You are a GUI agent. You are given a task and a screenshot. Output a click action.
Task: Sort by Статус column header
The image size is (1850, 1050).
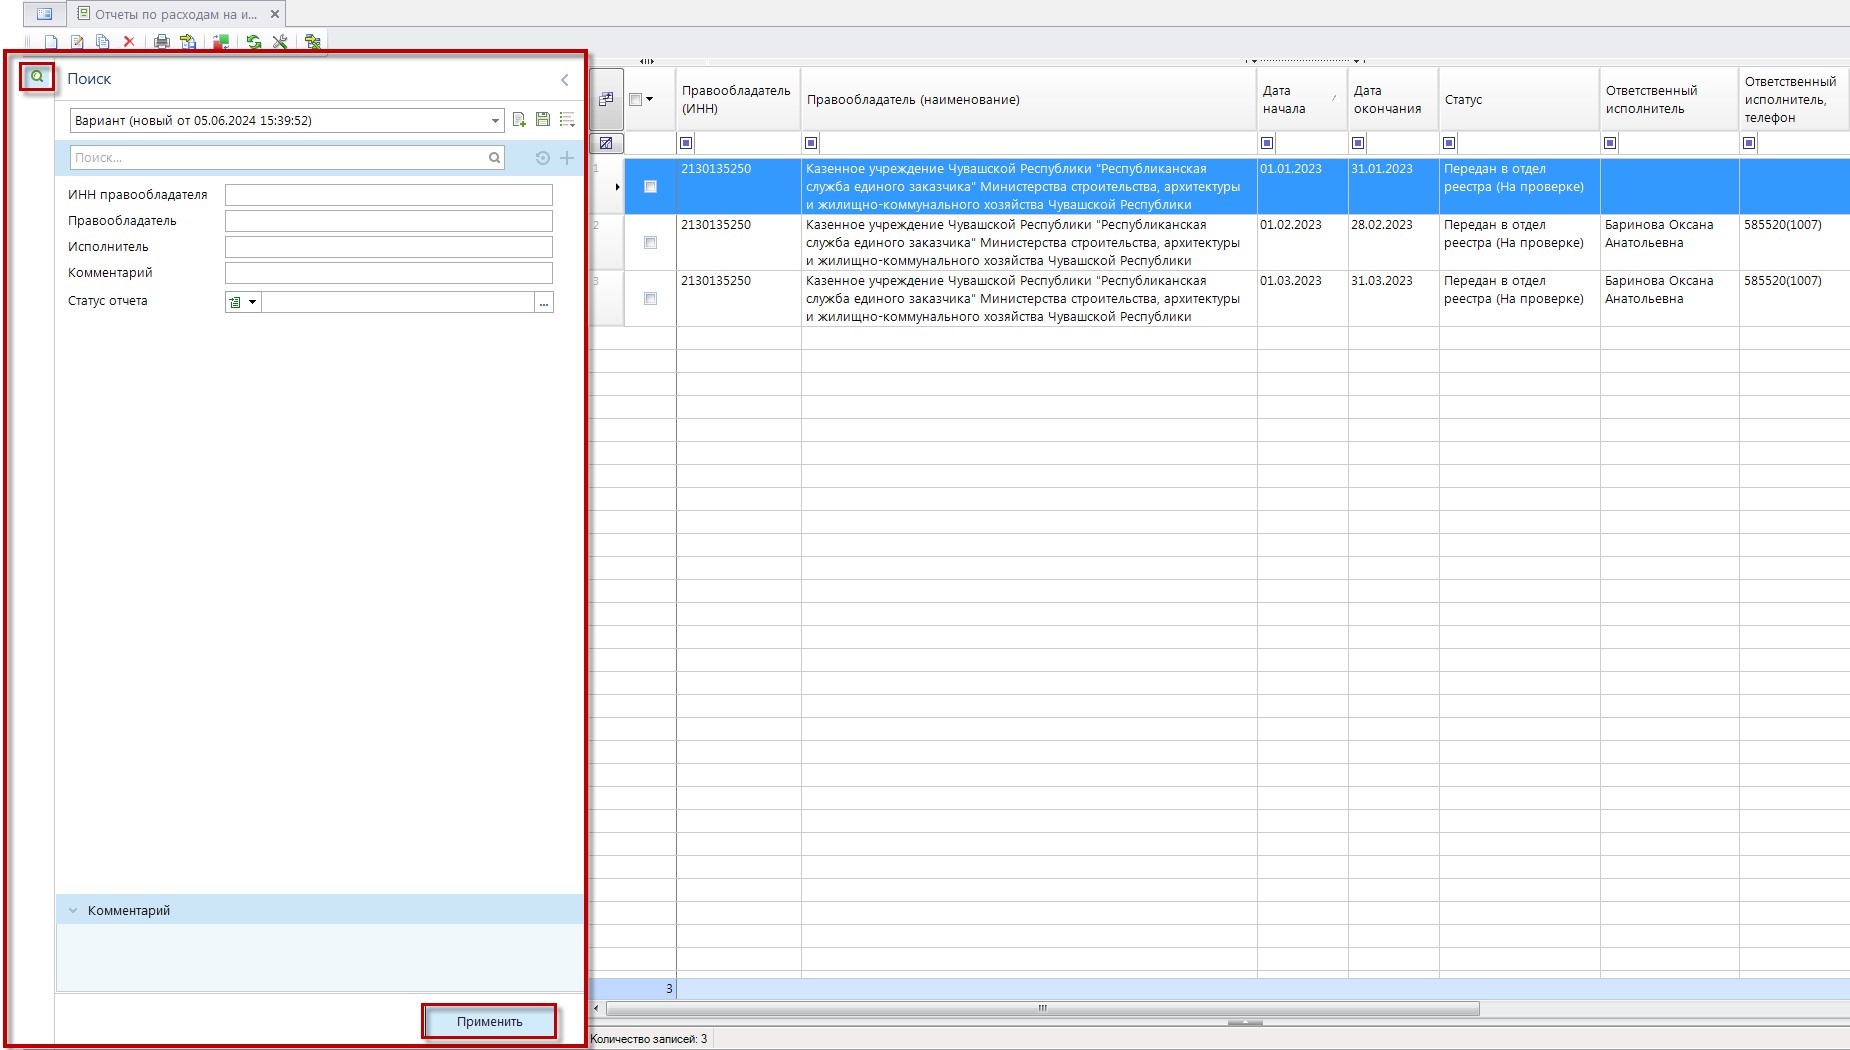tap(1519, 99)
